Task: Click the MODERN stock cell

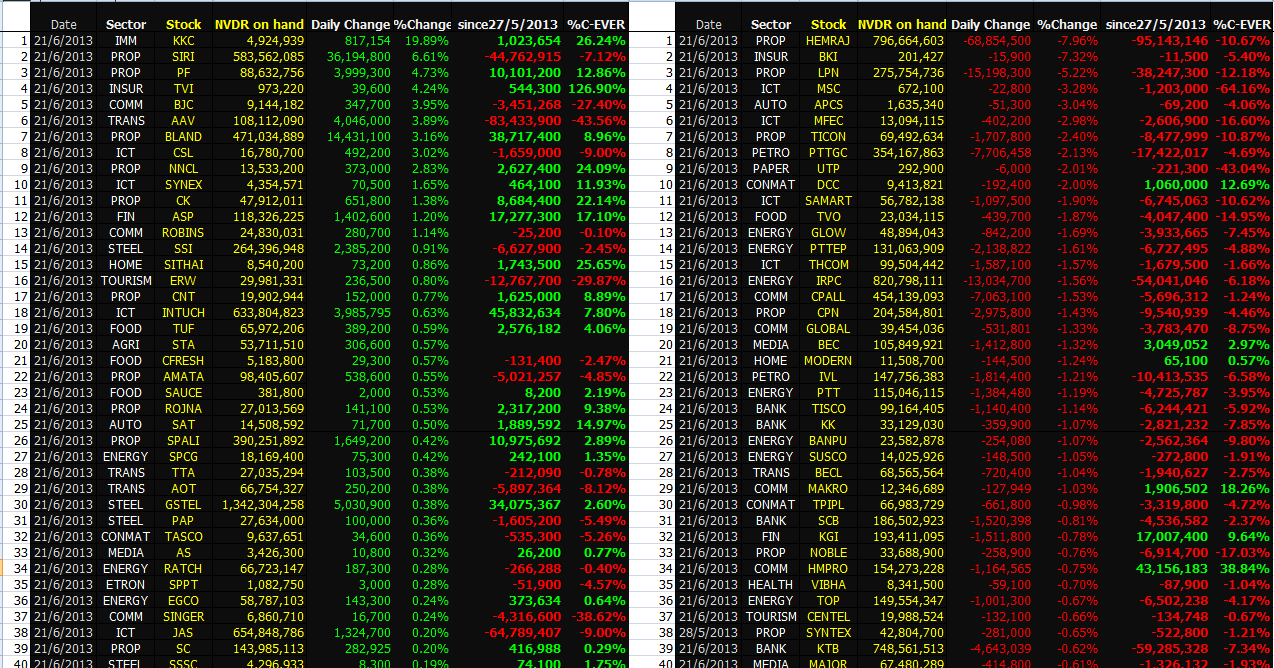Action: (828, 361)
